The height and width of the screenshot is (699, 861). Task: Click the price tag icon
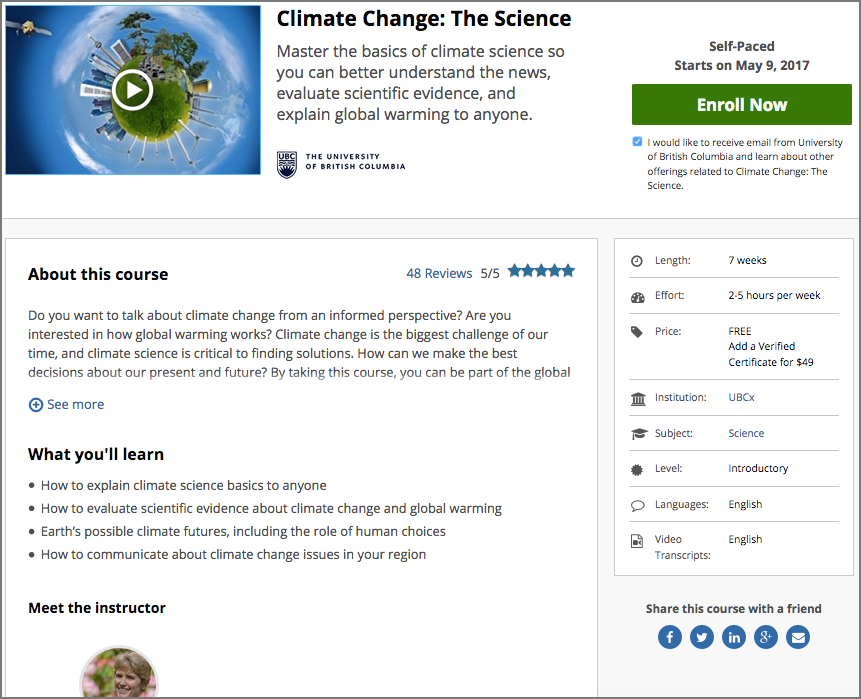(638, 332)
